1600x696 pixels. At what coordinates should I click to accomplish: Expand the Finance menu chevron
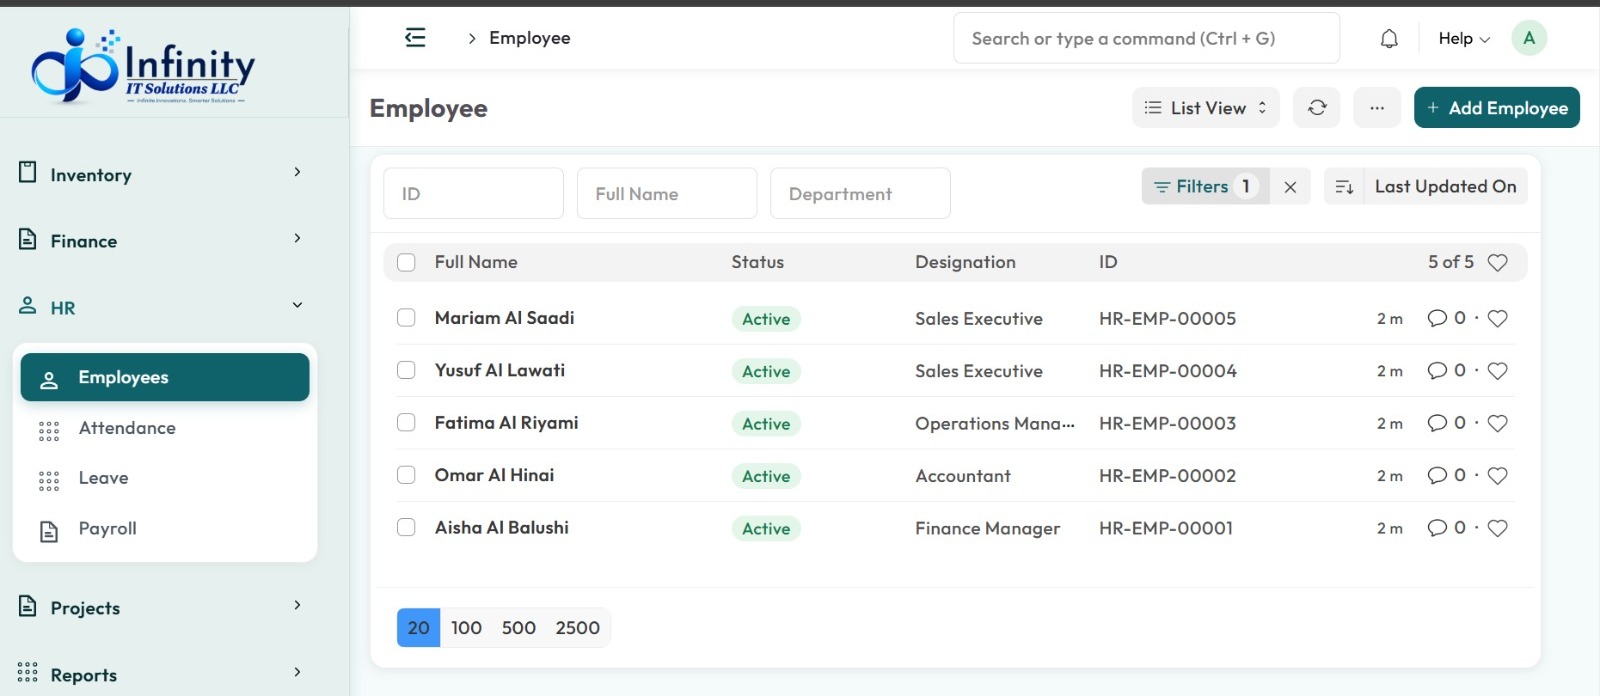[x=297, y=238]
